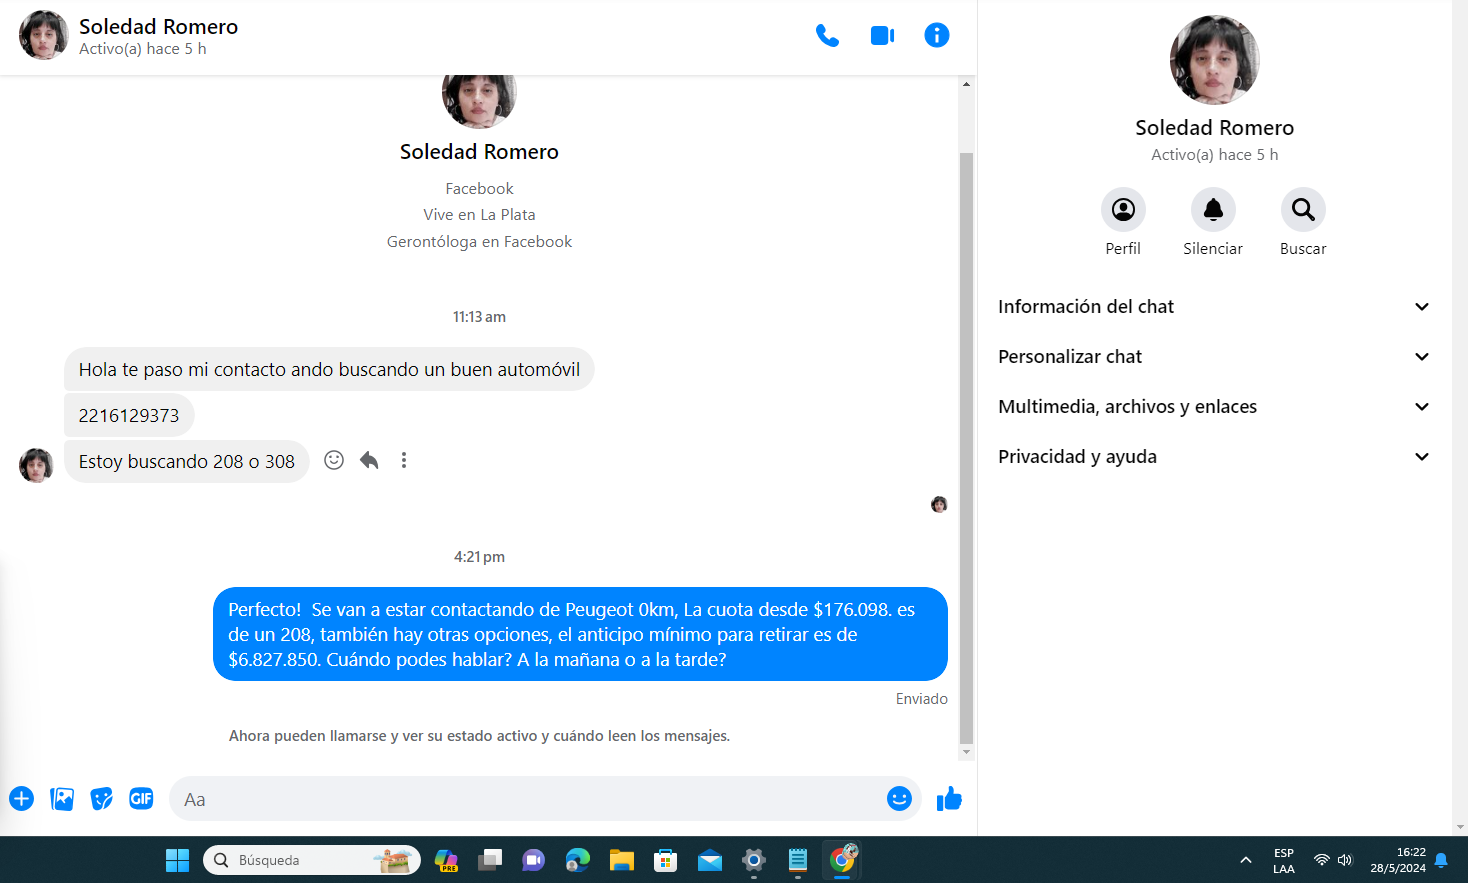This screenshot has width=1468, height=883.
Task: Choose a sticker to send
Action: tap(101, 799)
